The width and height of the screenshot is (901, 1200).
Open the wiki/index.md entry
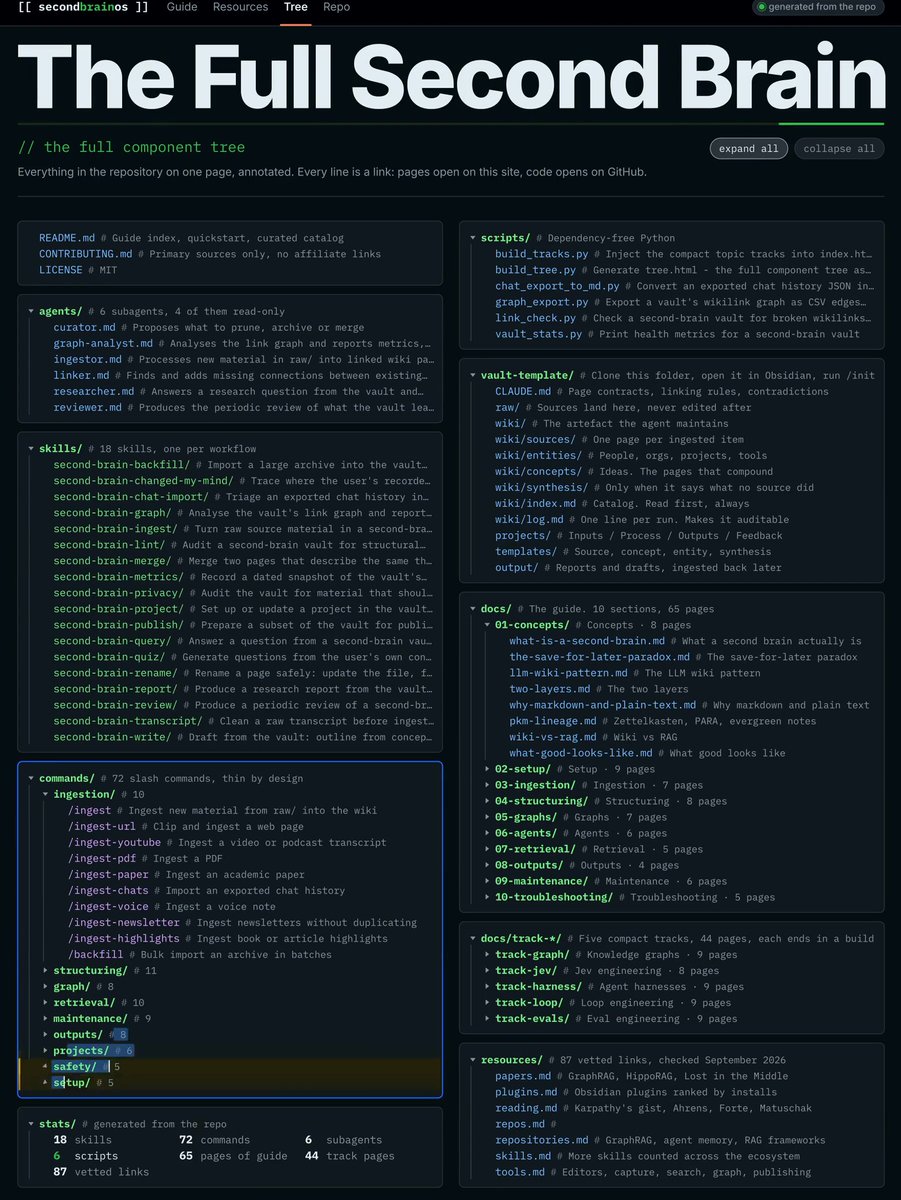535,503
